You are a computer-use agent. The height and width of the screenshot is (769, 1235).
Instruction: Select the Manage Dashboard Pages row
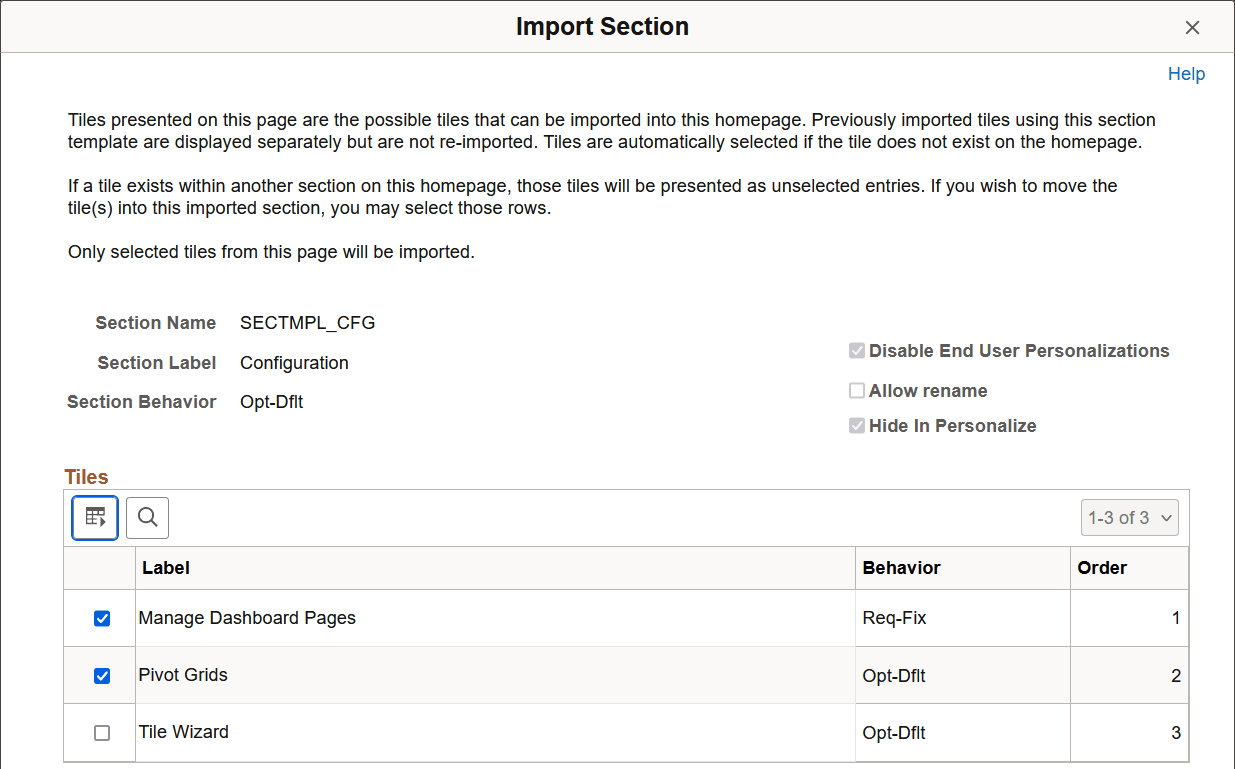point(246,618)
